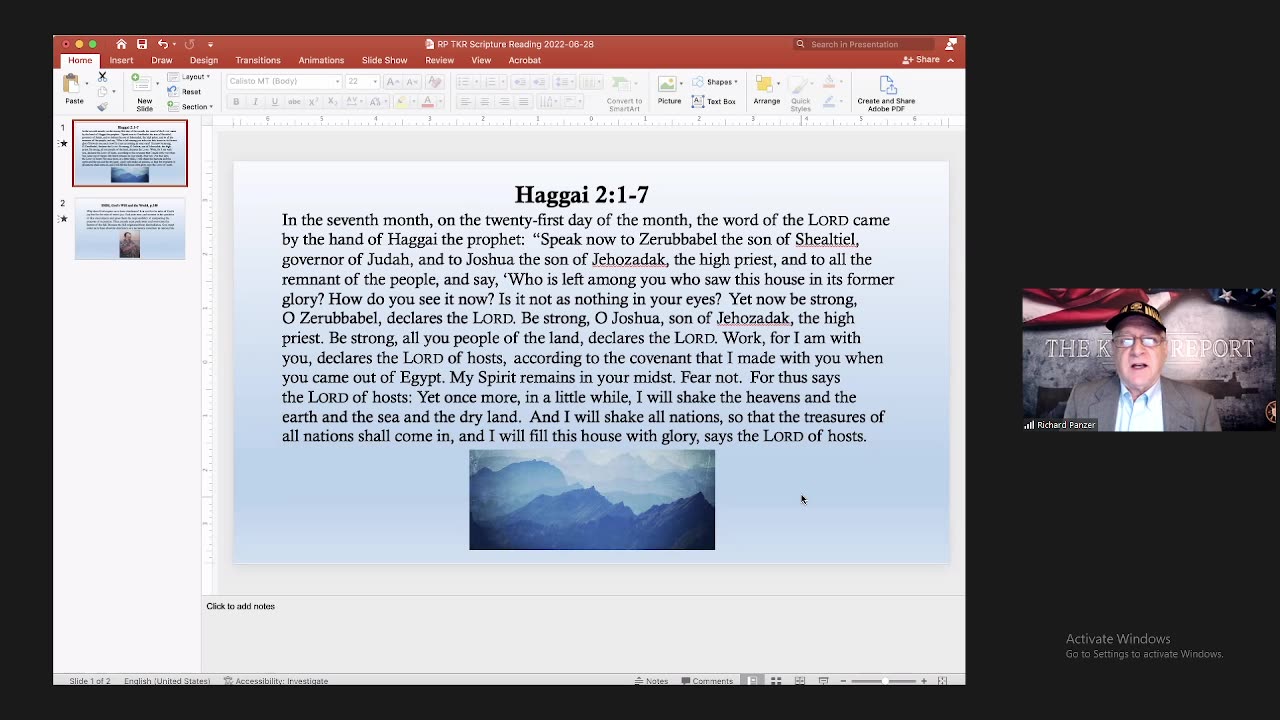Open the user account feedback icon
1280x720 pixels.
tap(951, 44)
